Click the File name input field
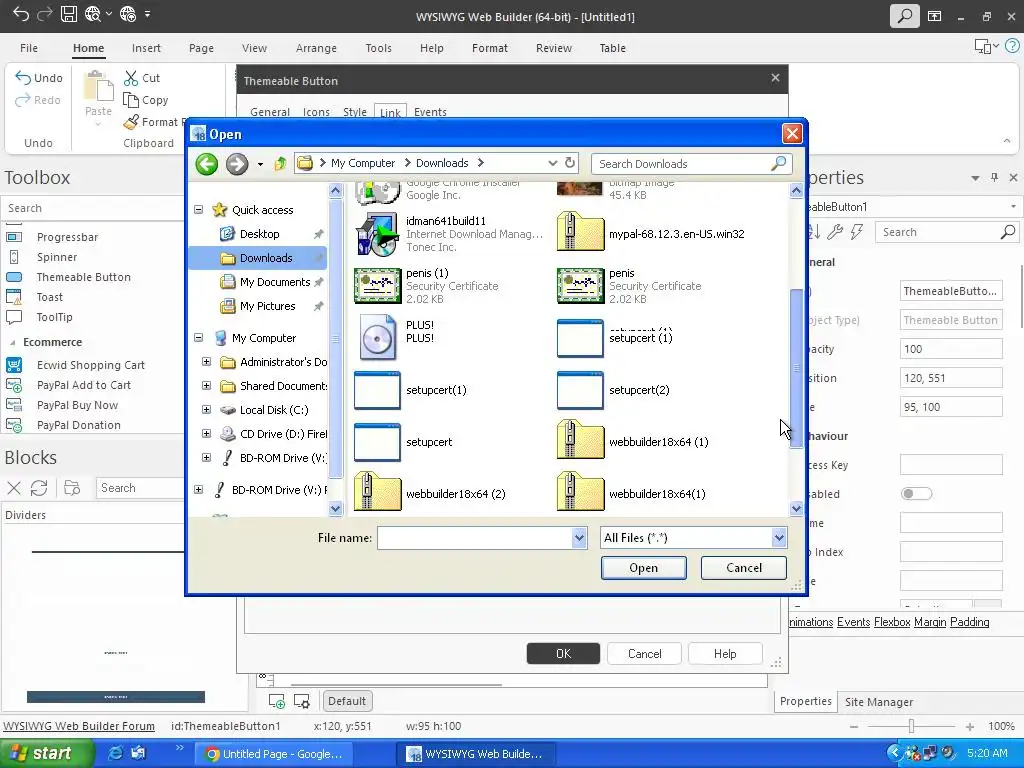This screenshot has height=768, width=1024. [x=475, y=537]
